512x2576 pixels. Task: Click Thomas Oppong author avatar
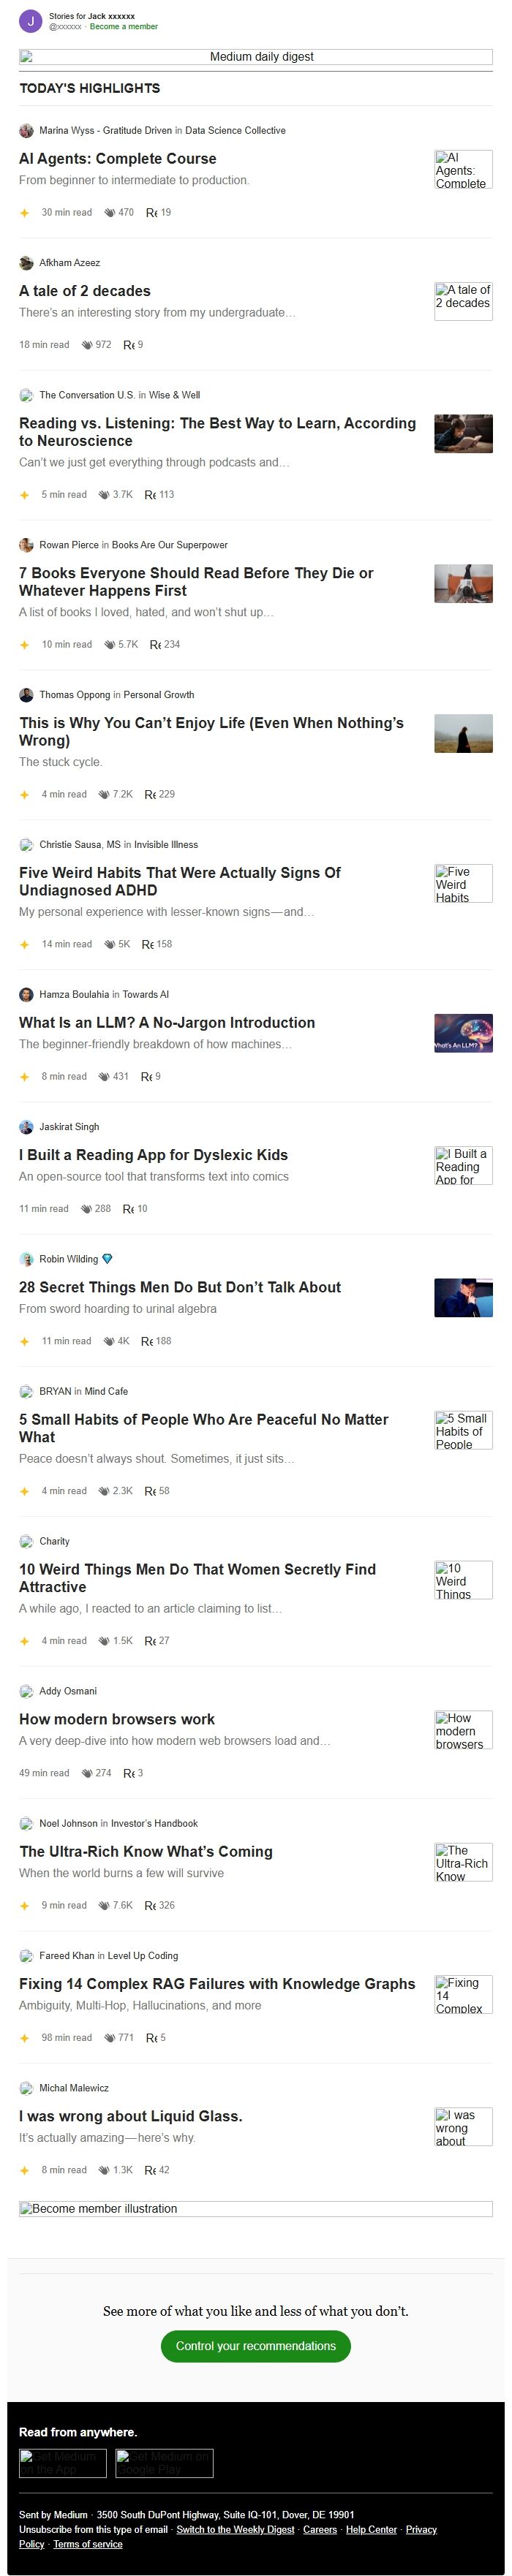click(26, 694)
